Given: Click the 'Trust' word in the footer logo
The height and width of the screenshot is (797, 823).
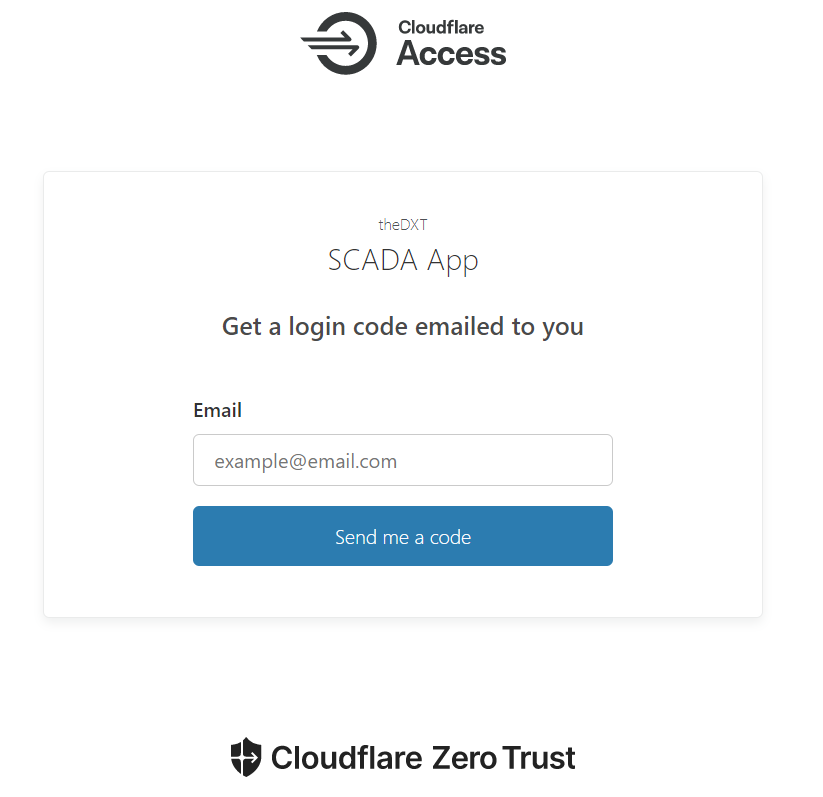Looking at the screenshot, I should 539,758.
